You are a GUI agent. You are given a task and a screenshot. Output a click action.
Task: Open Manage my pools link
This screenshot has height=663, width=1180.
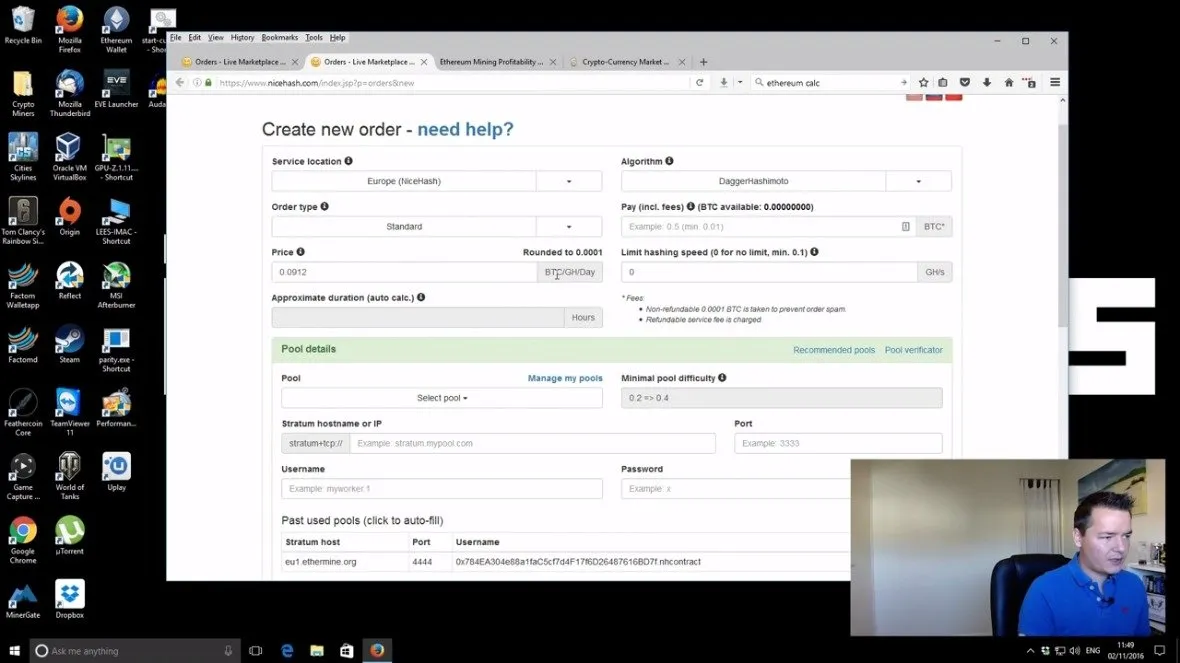(565, 378)
